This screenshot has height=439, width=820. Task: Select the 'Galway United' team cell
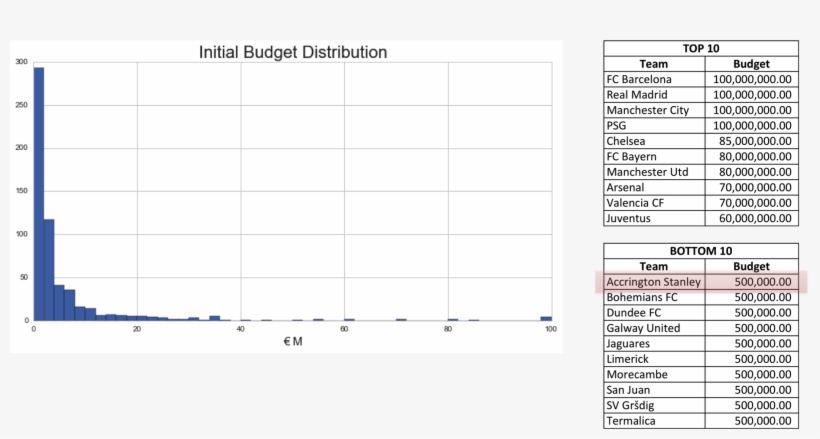point(654,328)
